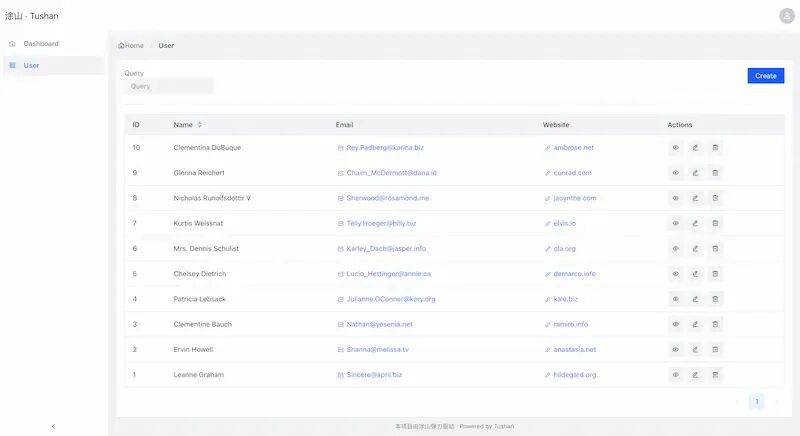View details for Patricia Lebsack row
This screenshot has height=436, width=800.
[x=676, y=299]
